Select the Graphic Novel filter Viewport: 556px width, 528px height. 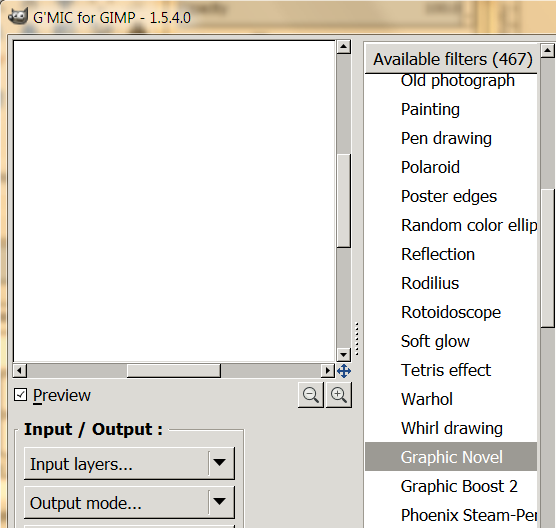[x=451, y=457]
